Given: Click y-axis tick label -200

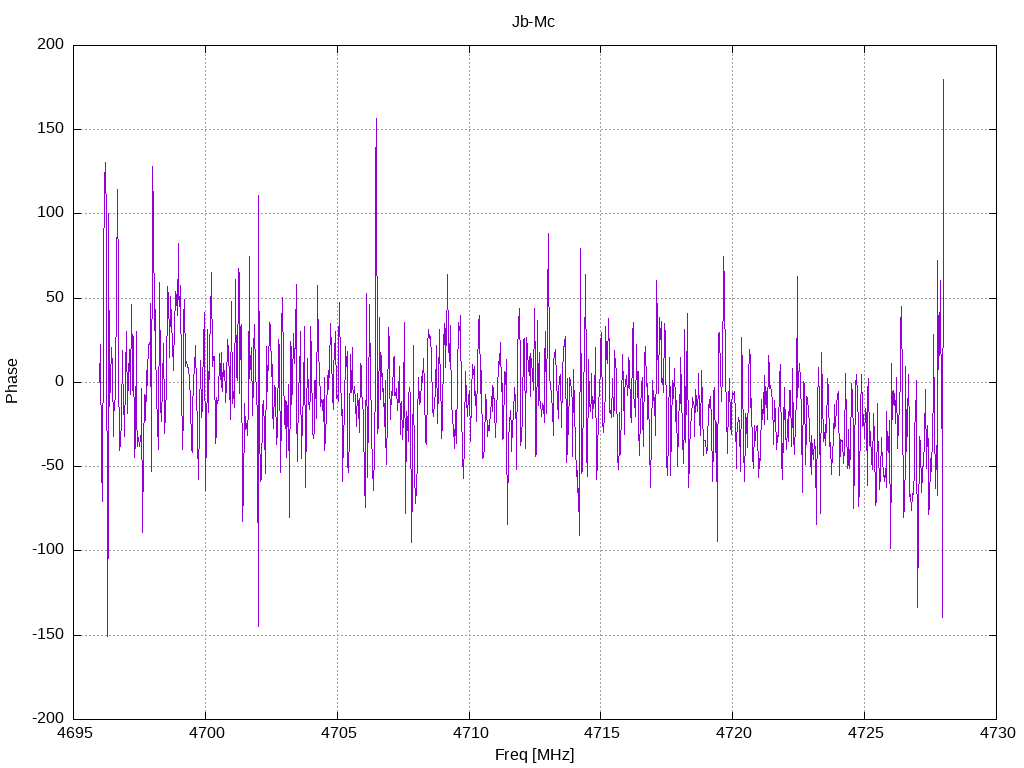Looking at the screenshot, I should pos(48,718).
